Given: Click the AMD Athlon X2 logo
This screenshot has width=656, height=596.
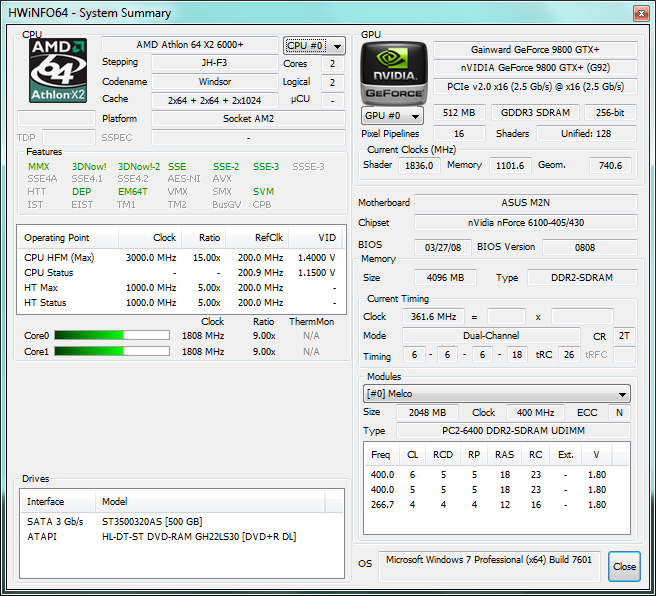Looking at the screenshot, I should 58,70.
